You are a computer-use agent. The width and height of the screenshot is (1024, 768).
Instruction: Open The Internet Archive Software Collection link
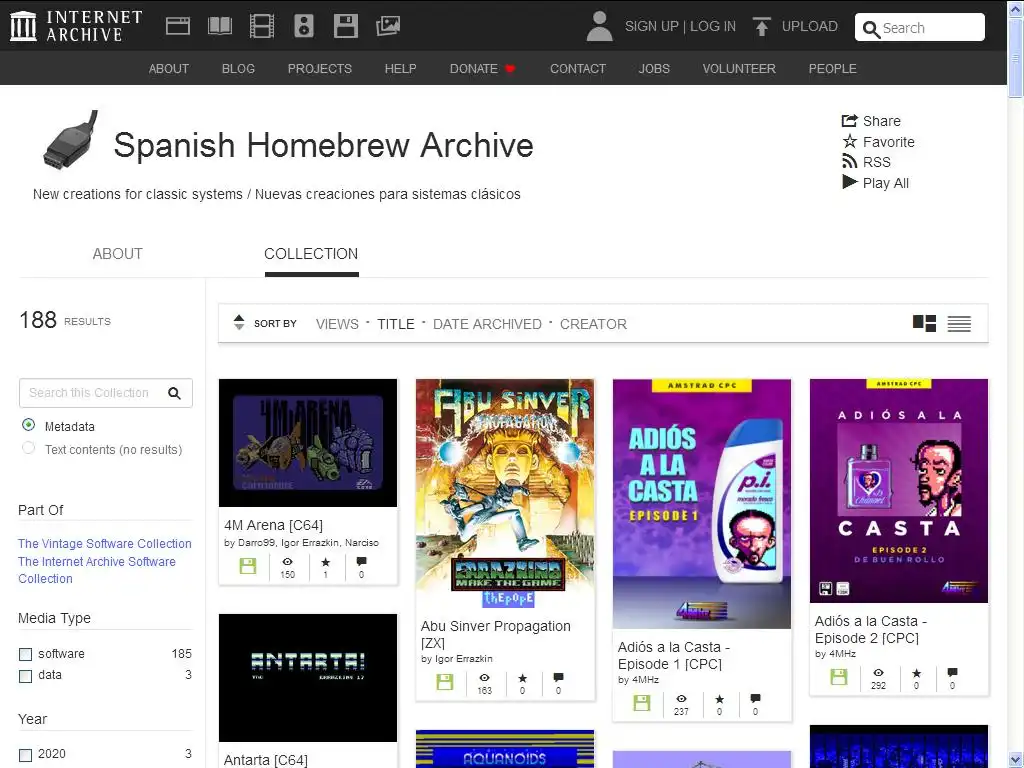[97, 570]
